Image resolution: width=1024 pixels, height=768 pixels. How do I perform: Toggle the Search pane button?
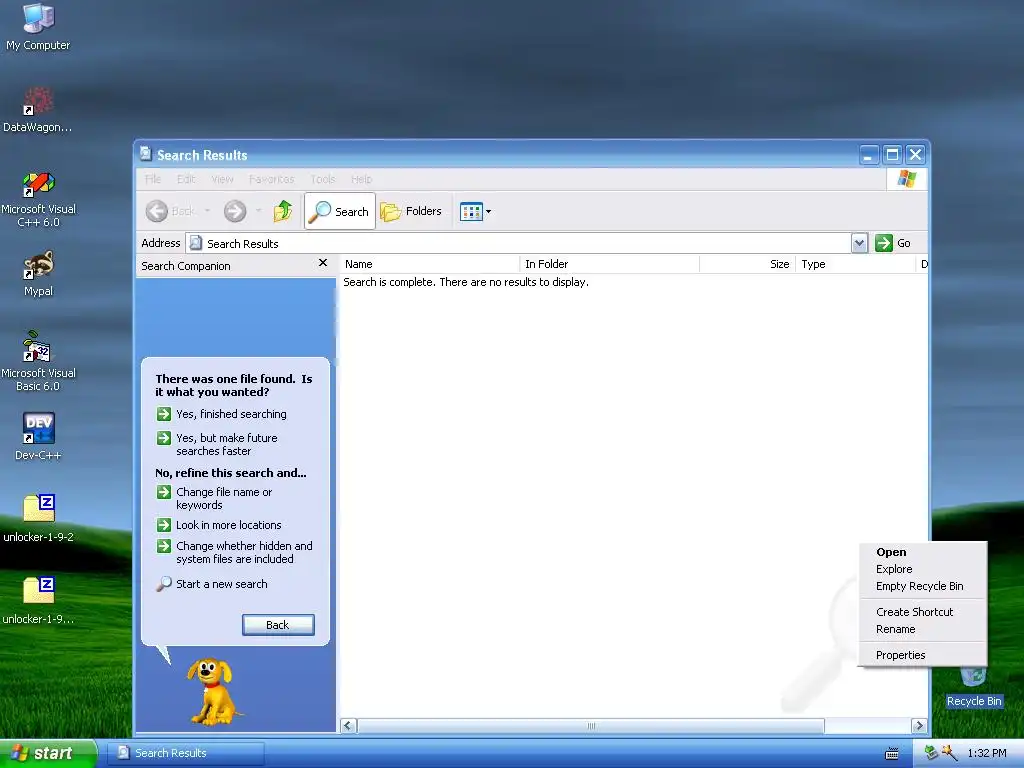pyautogui.click(x=340, y=211)
